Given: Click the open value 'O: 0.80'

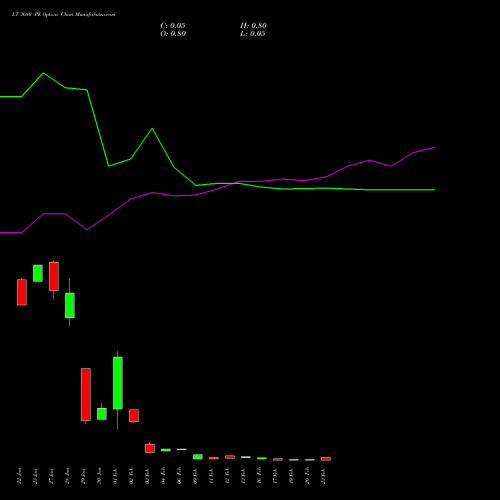Looking at the screenshot, I should 173,34.
